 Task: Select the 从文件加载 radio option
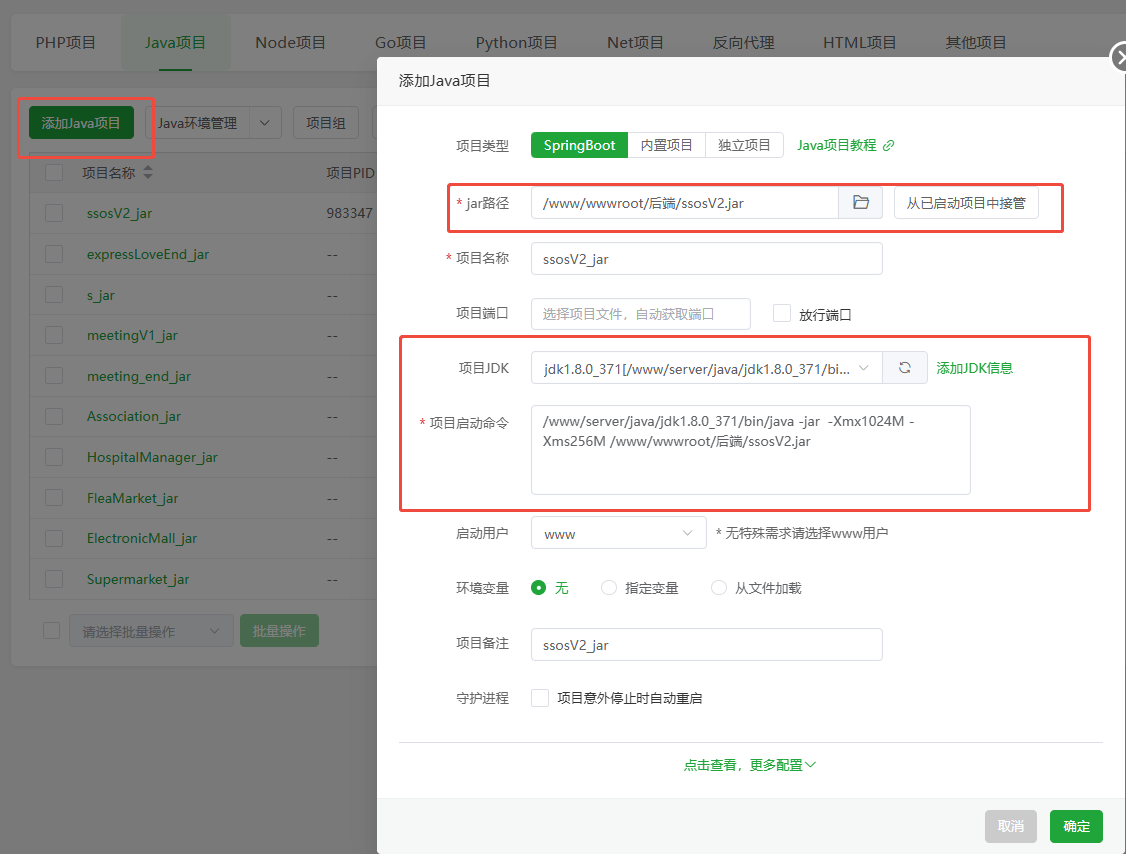click(x=718, y=588)
